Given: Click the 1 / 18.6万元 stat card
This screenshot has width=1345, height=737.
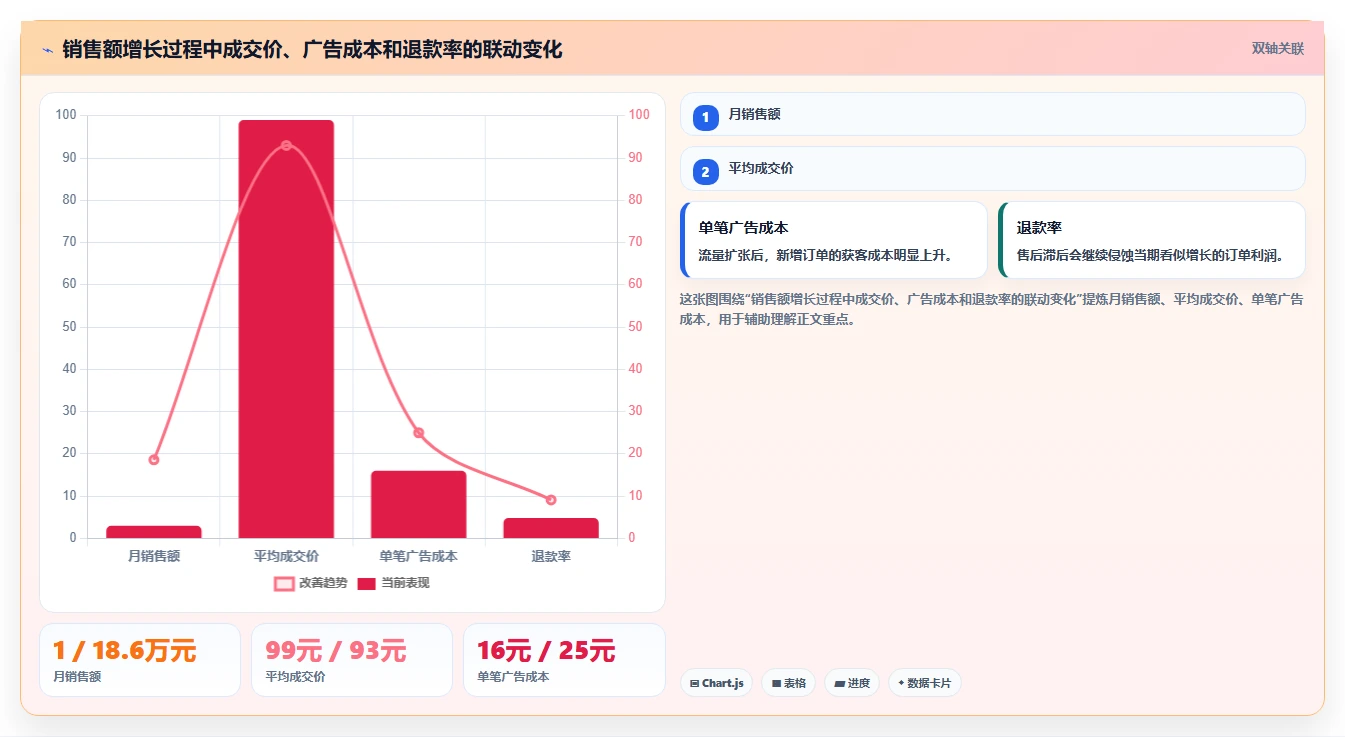Looking at the screenshot, I should 140,660.
